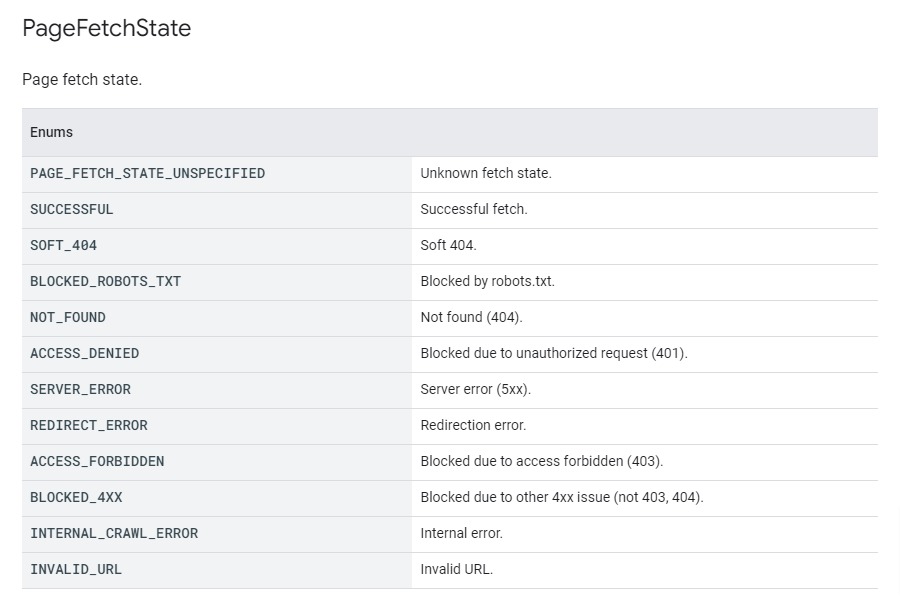Viewport: 900px width, 613px height.
Task: Select the PAGE_FETCH_STATE_UNSPECIFIED enum name
Action: (x=148, y=173)
